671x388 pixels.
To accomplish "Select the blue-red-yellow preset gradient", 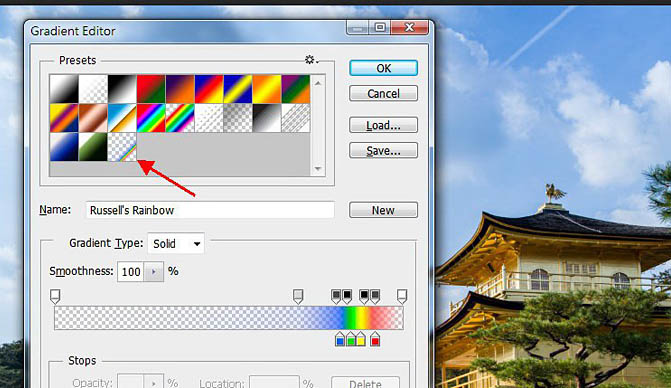I will point(209,89).
